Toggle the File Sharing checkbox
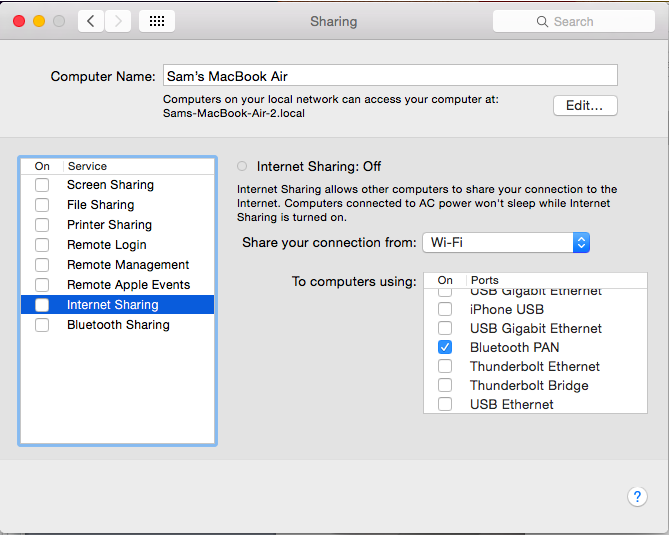 (x=42, y=205)
